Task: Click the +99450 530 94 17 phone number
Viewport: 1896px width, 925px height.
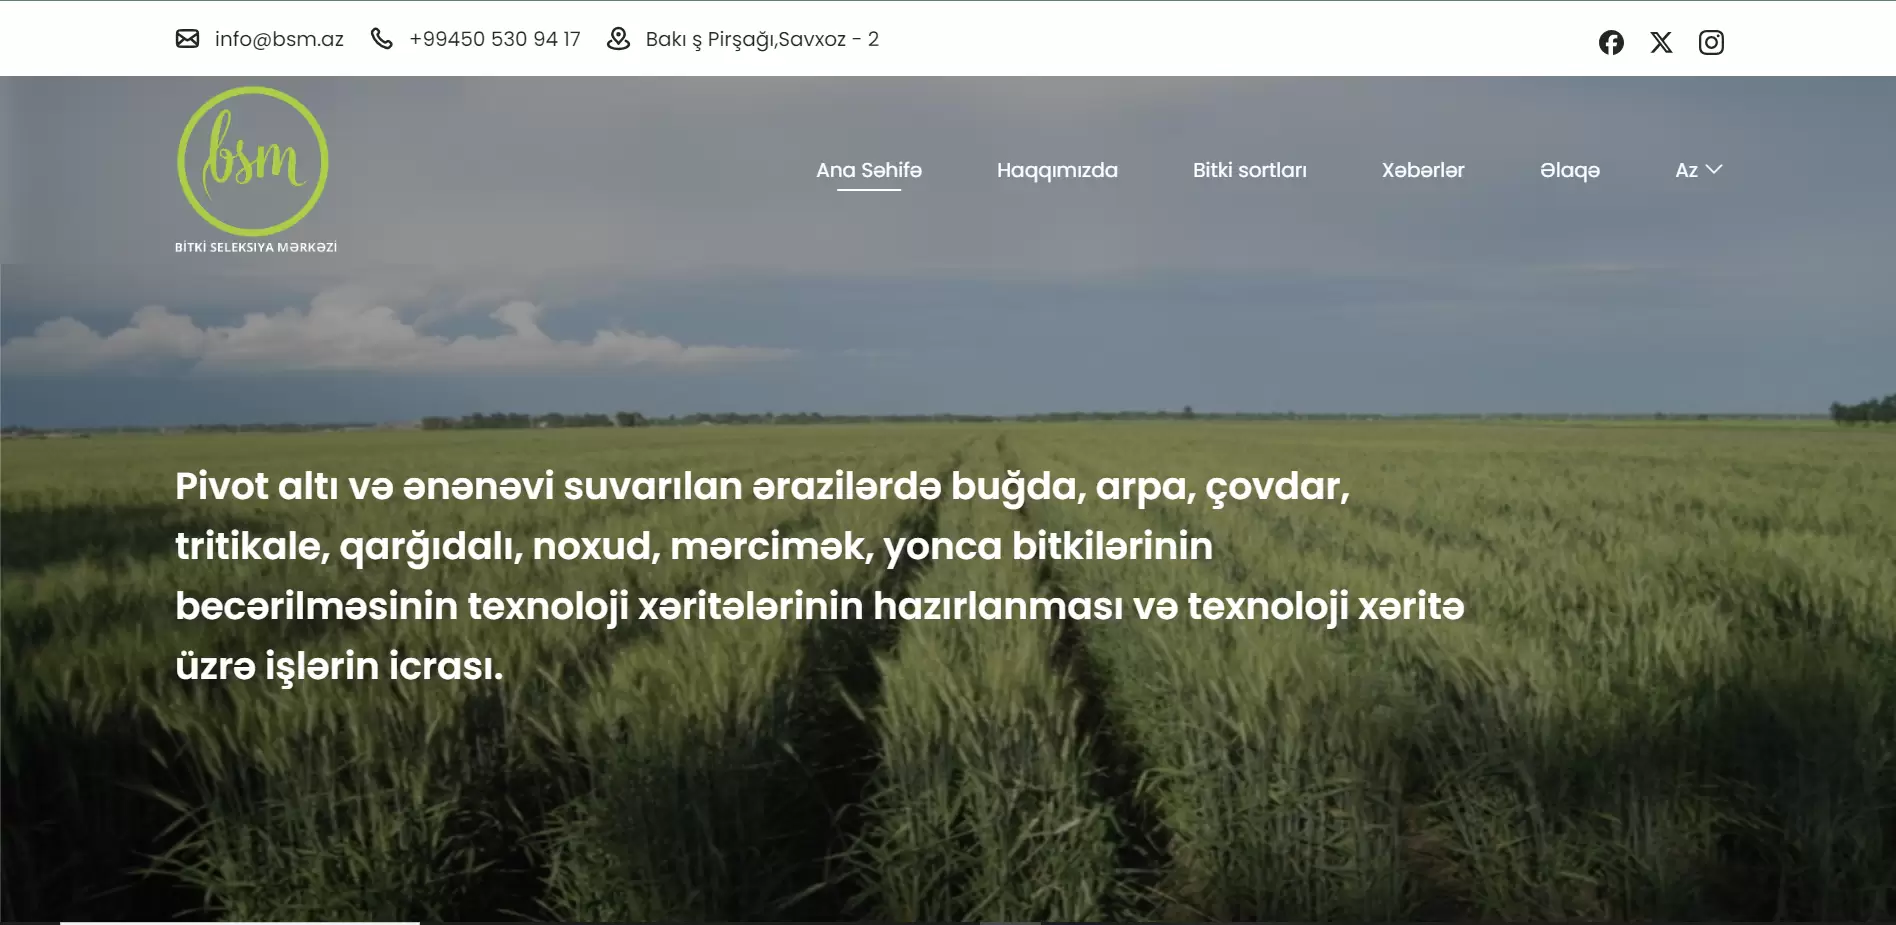Action: [x=494, y=39]
